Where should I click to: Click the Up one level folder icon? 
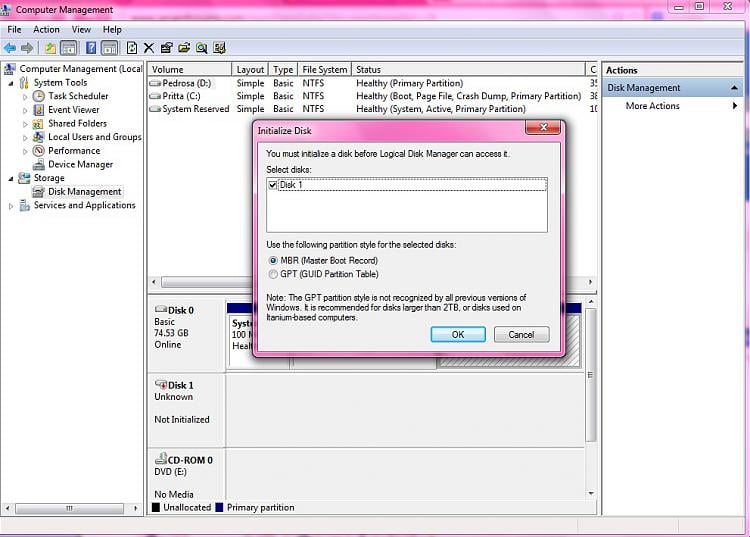[x=50, y=48]
